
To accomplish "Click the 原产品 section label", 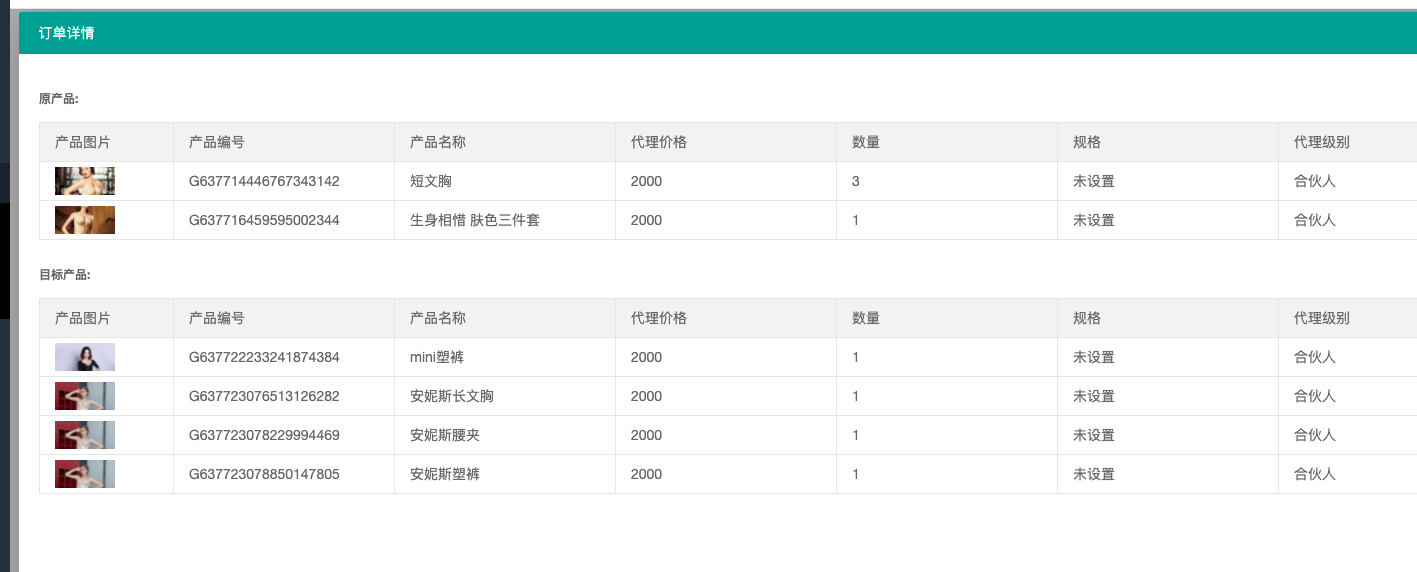I will pos(58,99).
